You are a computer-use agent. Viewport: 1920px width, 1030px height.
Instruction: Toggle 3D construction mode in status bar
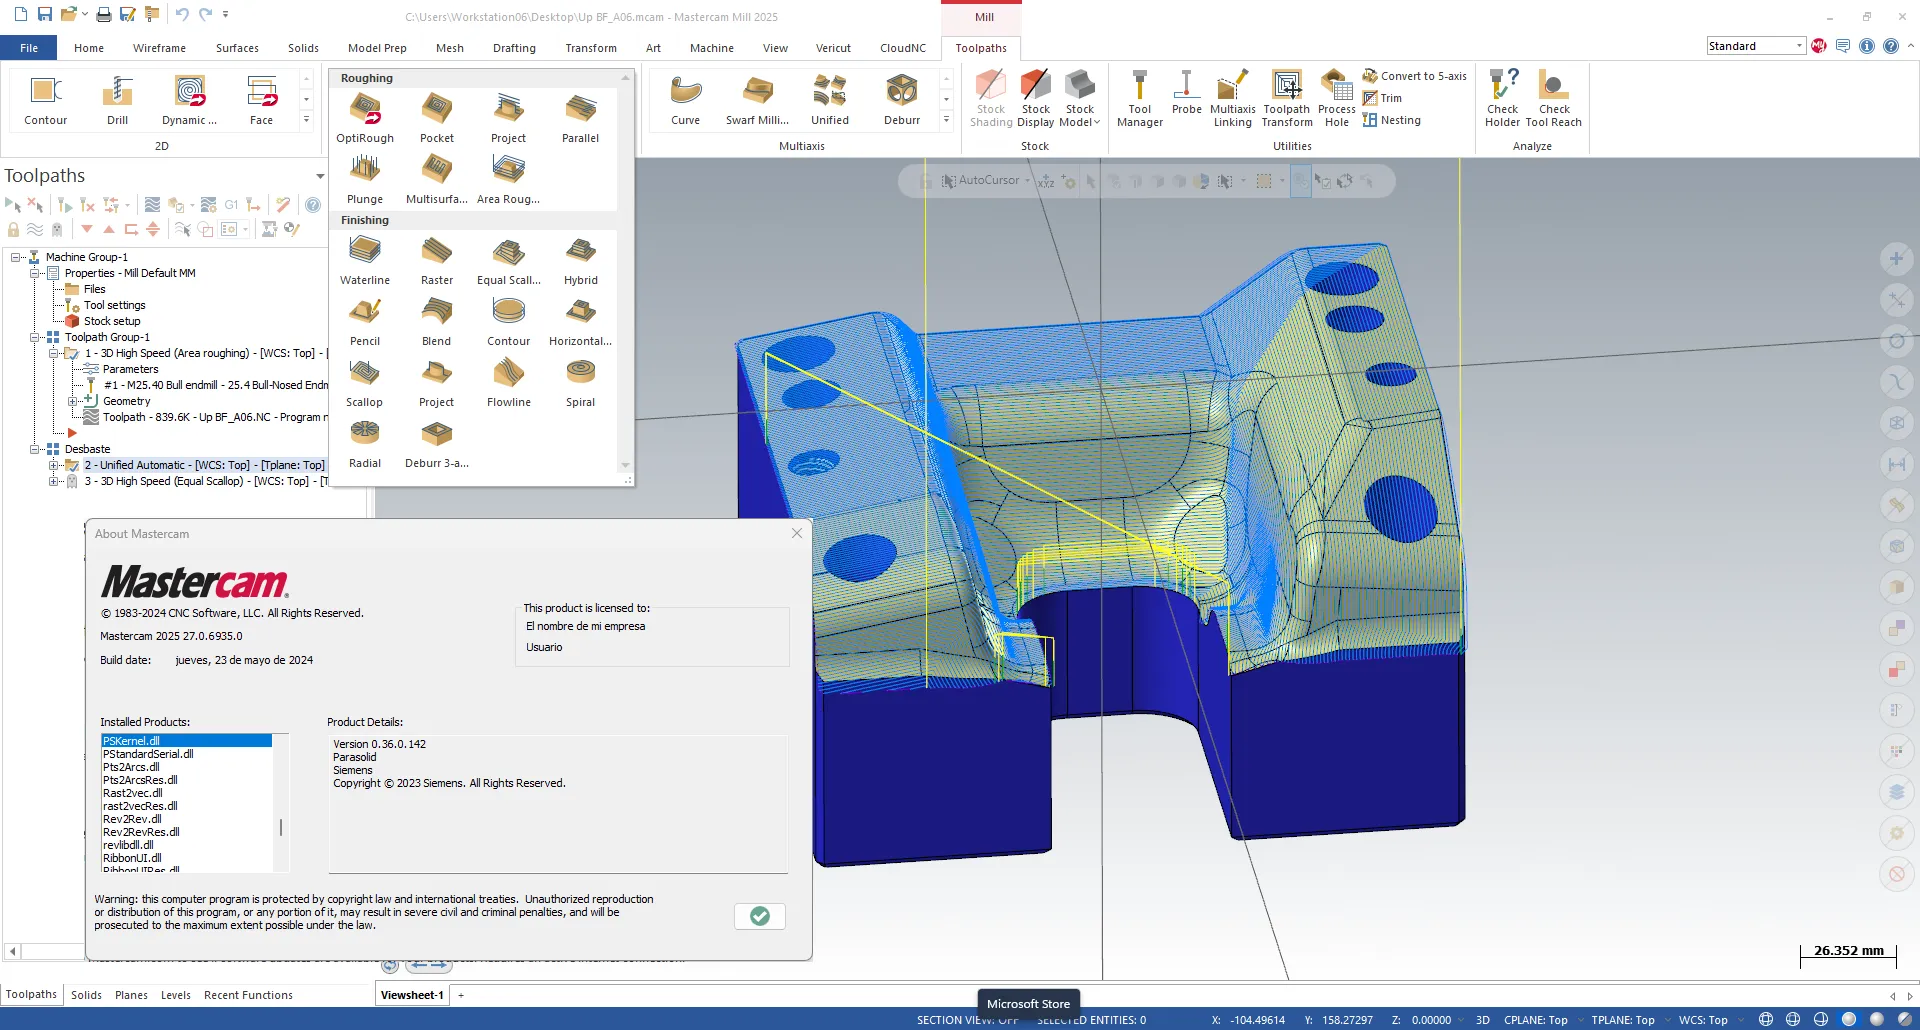(1483, 1020)
